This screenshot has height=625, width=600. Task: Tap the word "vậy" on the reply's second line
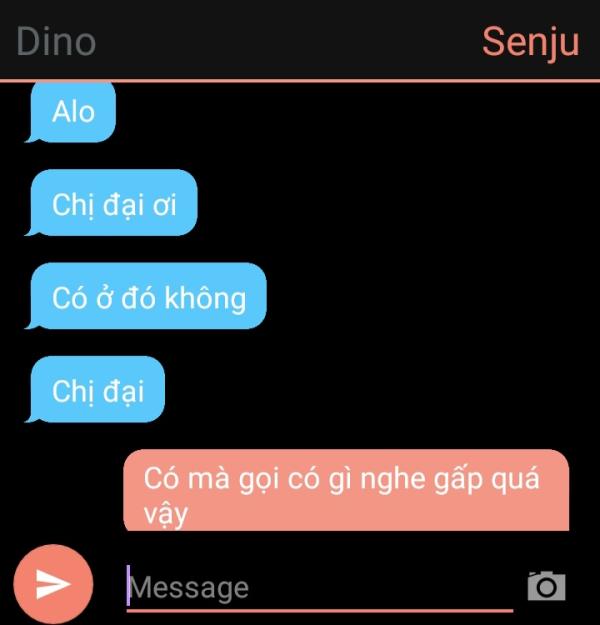(165, 515)
